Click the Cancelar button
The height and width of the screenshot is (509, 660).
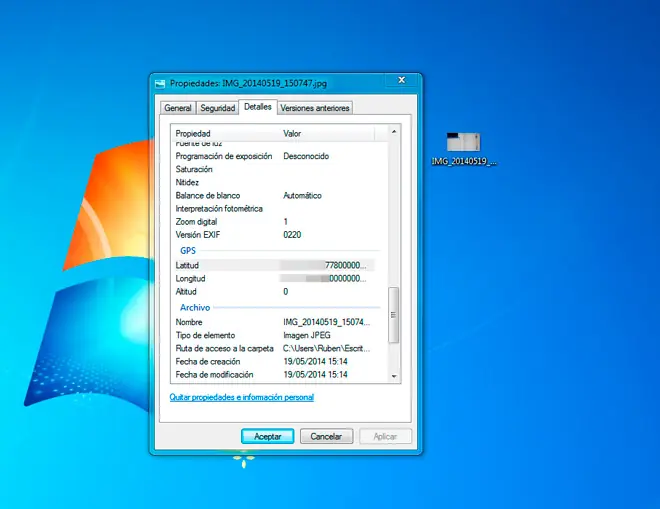326,437
